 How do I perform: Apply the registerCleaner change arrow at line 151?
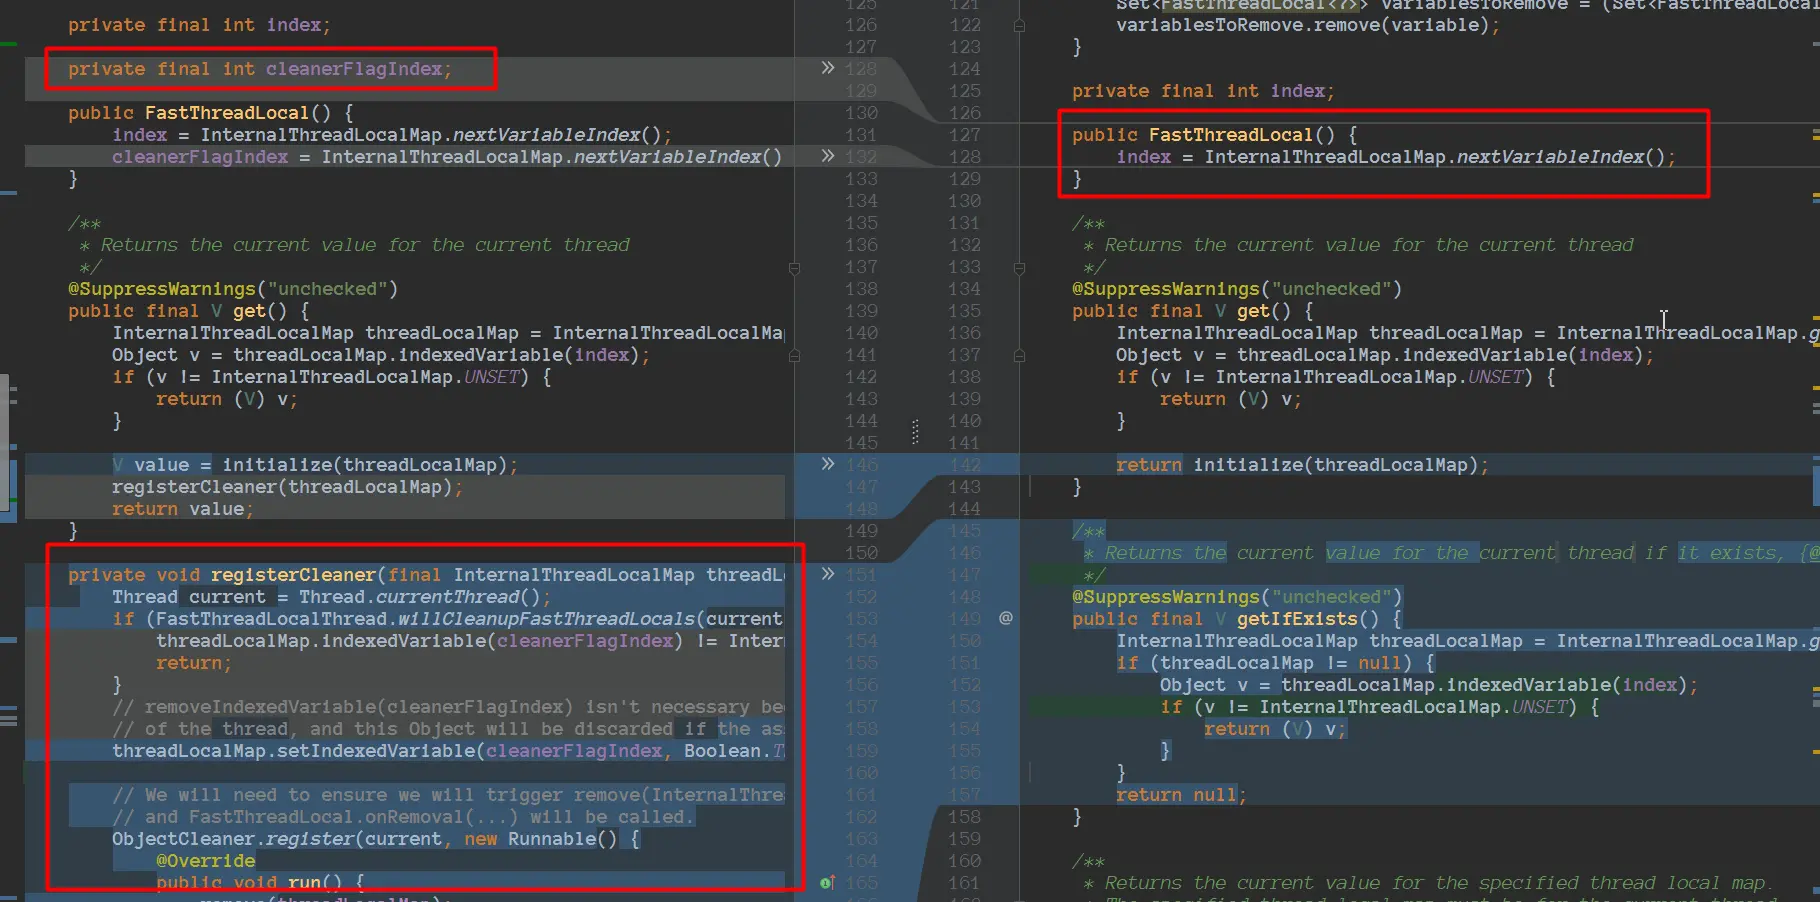point(827,574)
